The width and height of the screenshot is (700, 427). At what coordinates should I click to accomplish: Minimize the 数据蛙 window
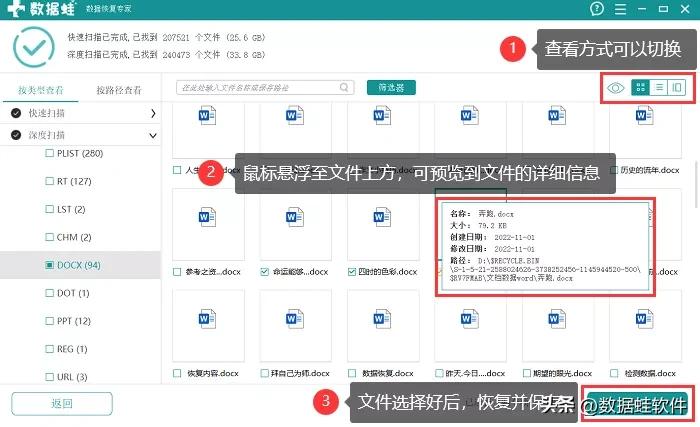[x=642, y=9]
